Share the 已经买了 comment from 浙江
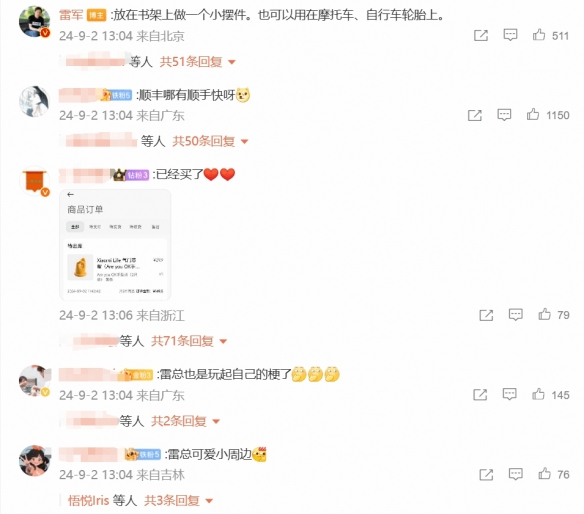584x514 pixels. click(486, 315)
